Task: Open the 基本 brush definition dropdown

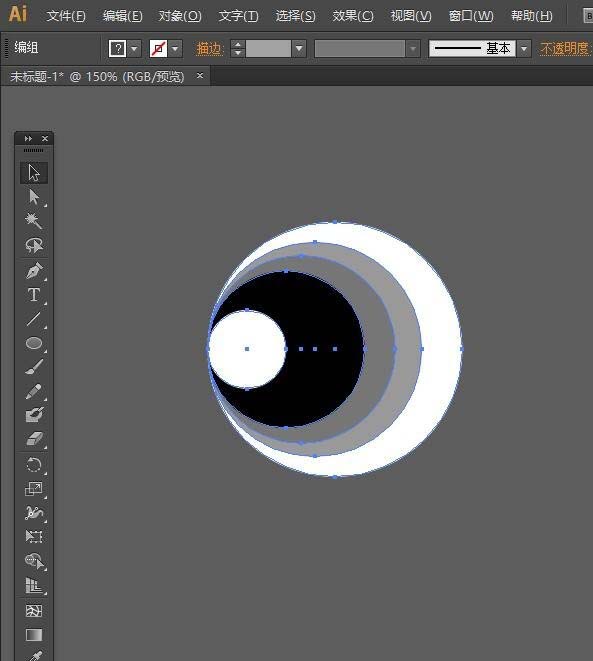Action: [524, 48]
